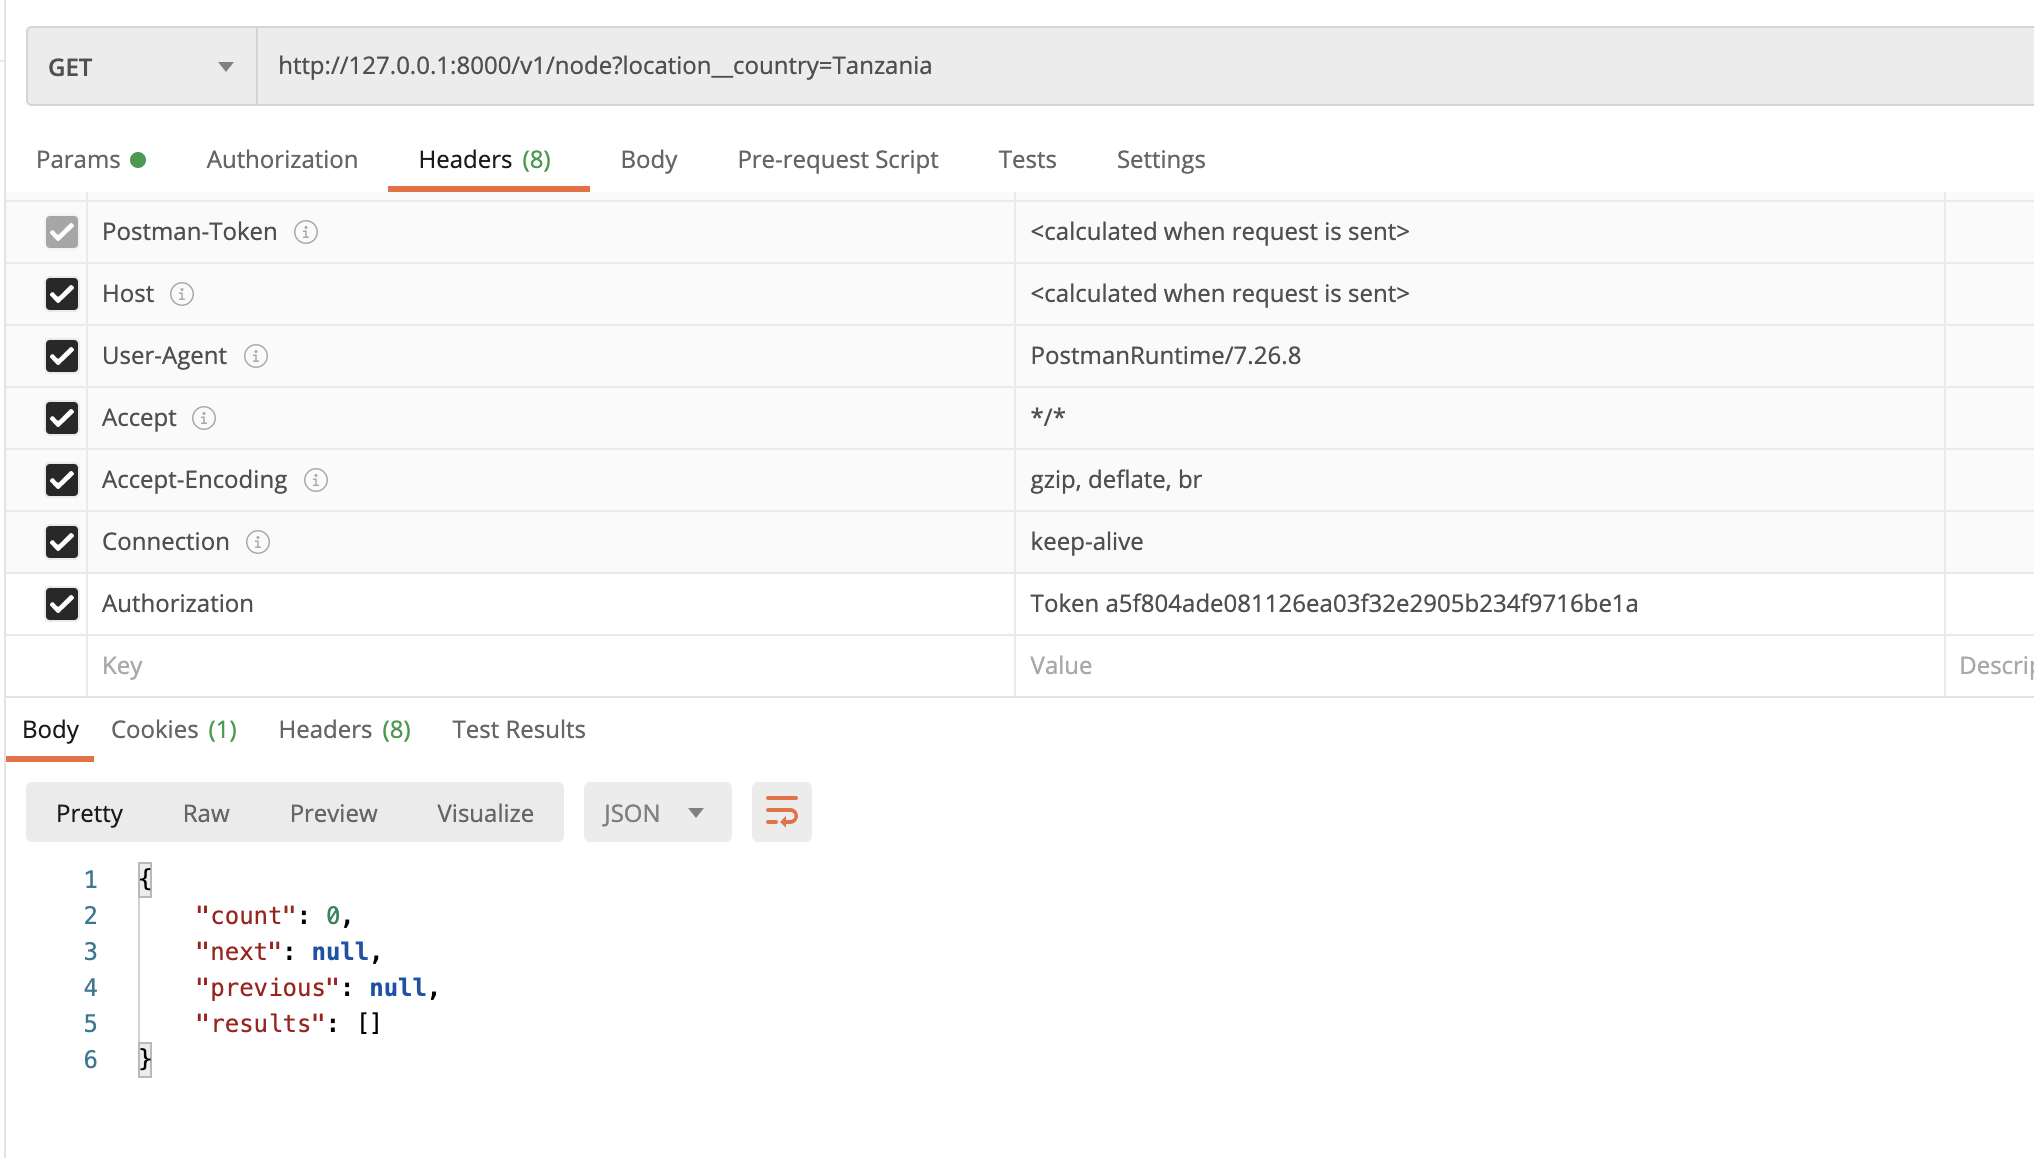The image size is (2034, 1158).
Task: Open the GET method dropdown
Action: 141,67
